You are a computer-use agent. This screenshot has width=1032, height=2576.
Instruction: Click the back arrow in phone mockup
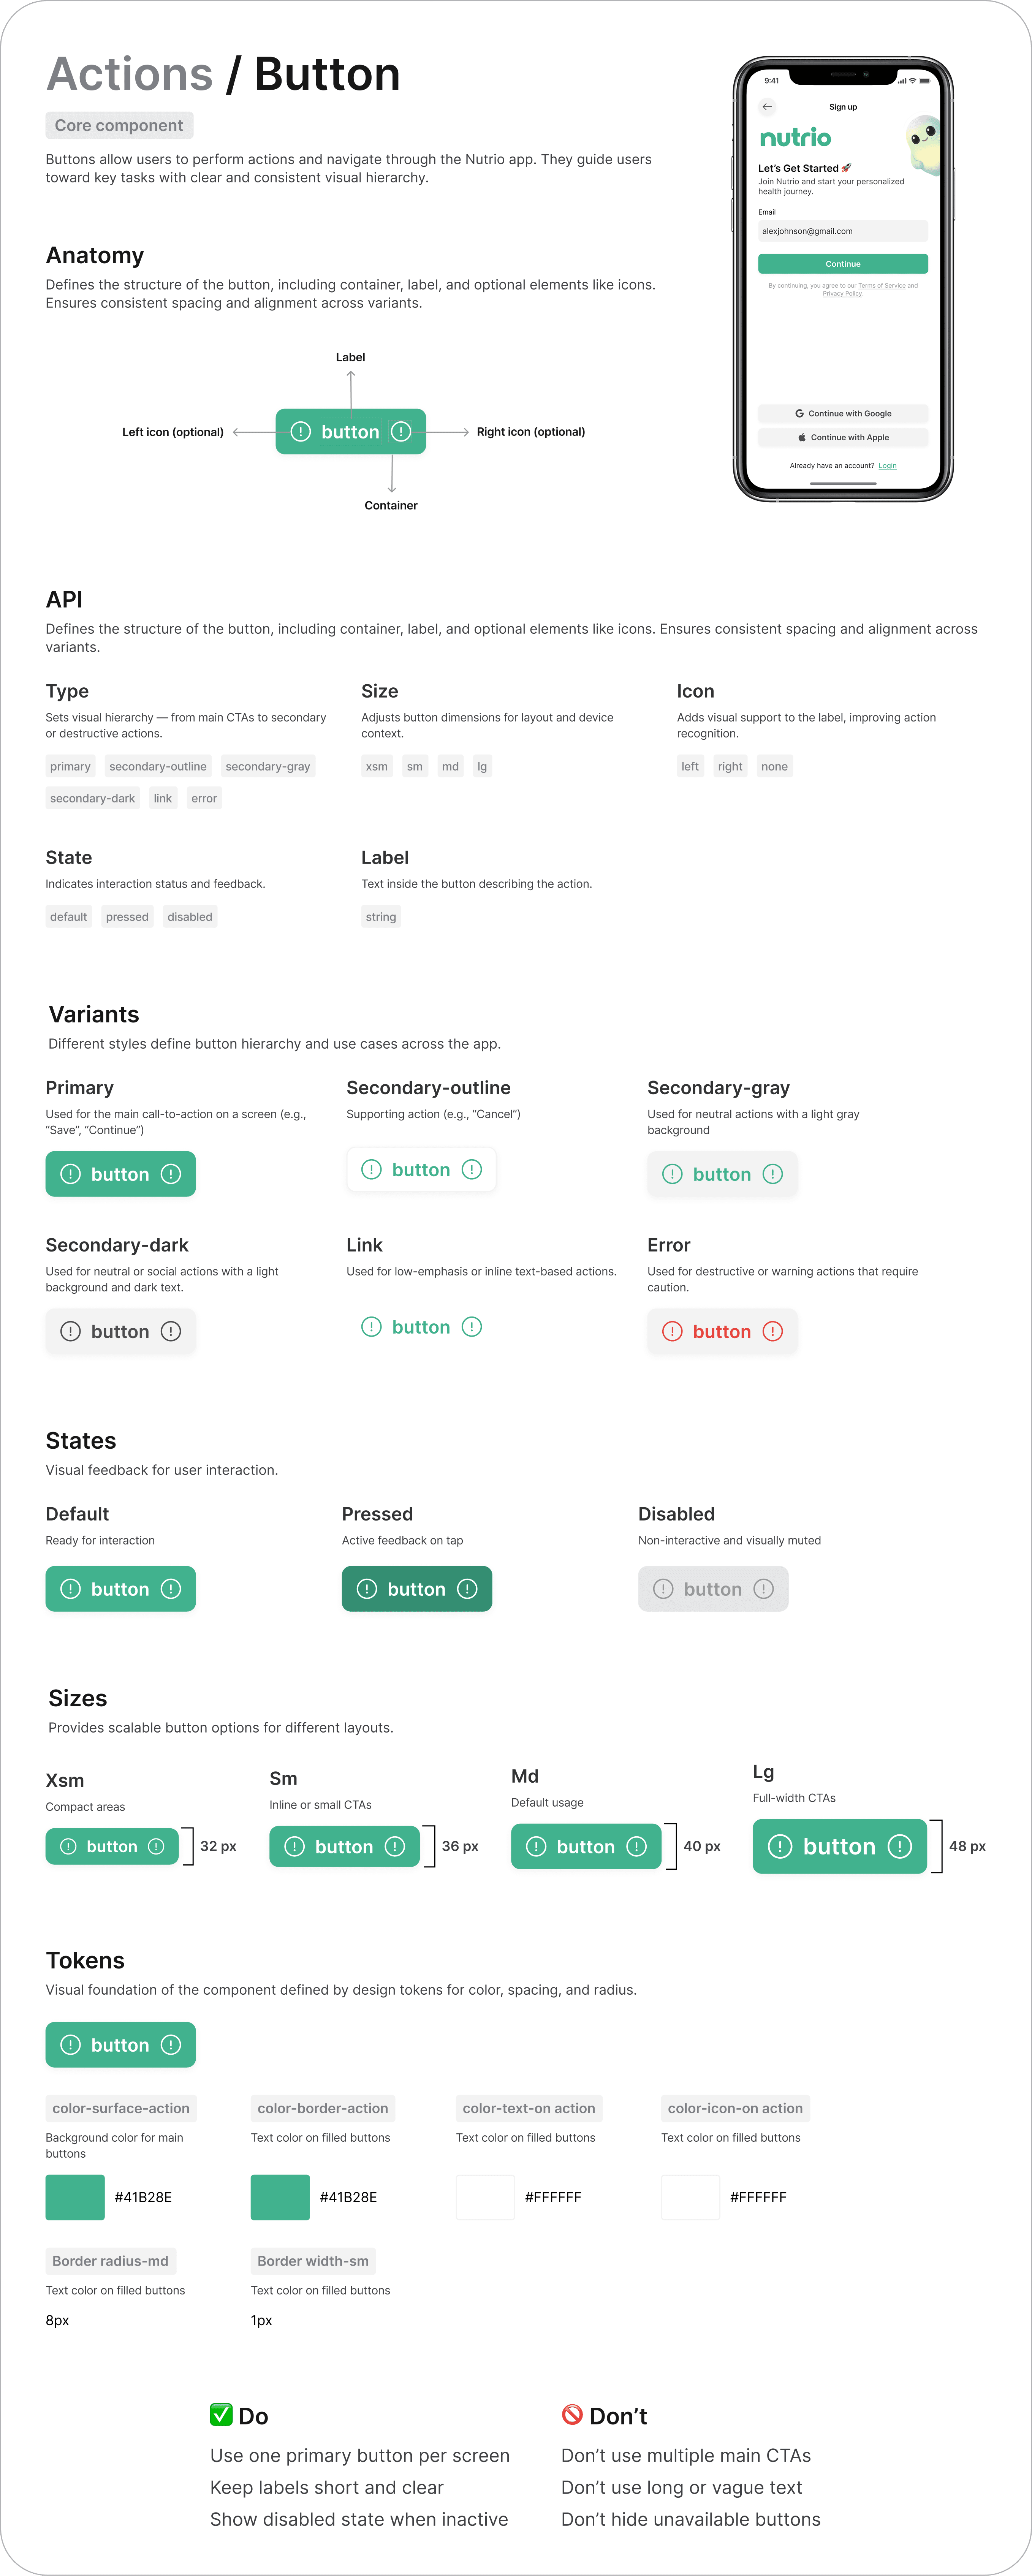[767, 107]
